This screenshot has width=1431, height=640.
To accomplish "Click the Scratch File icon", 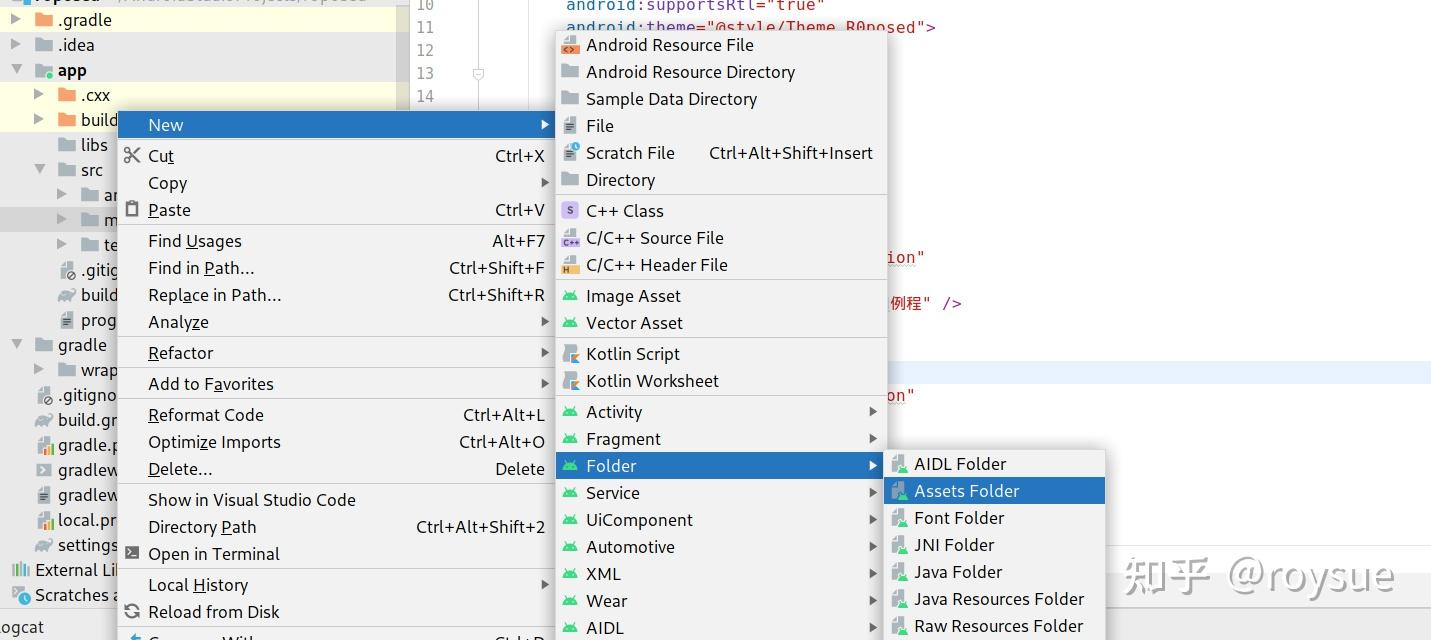I will pos(570,153).
